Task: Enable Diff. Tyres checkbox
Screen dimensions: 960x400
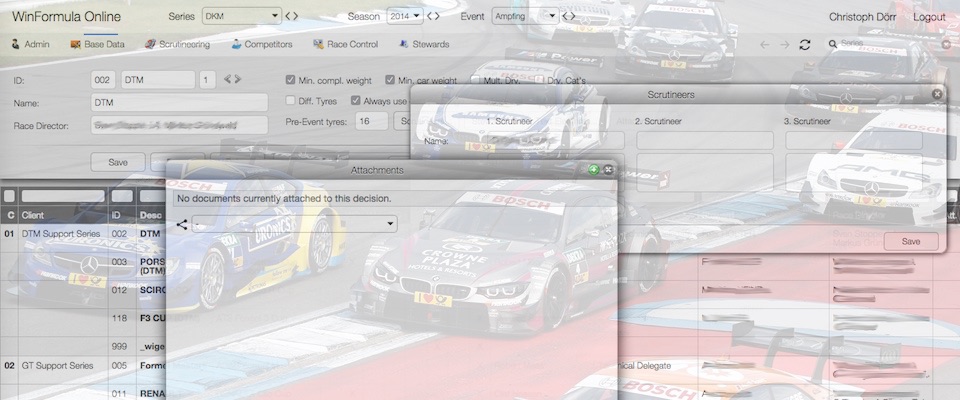Action: pos(290,100)
